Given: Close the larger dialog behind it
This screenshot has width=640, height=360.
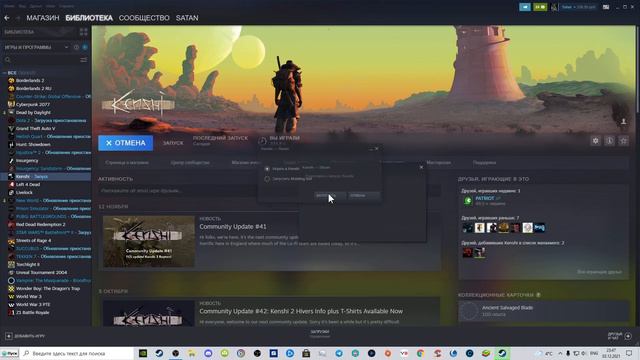Looking at the screenshot, I should click(x=421, y=167).
